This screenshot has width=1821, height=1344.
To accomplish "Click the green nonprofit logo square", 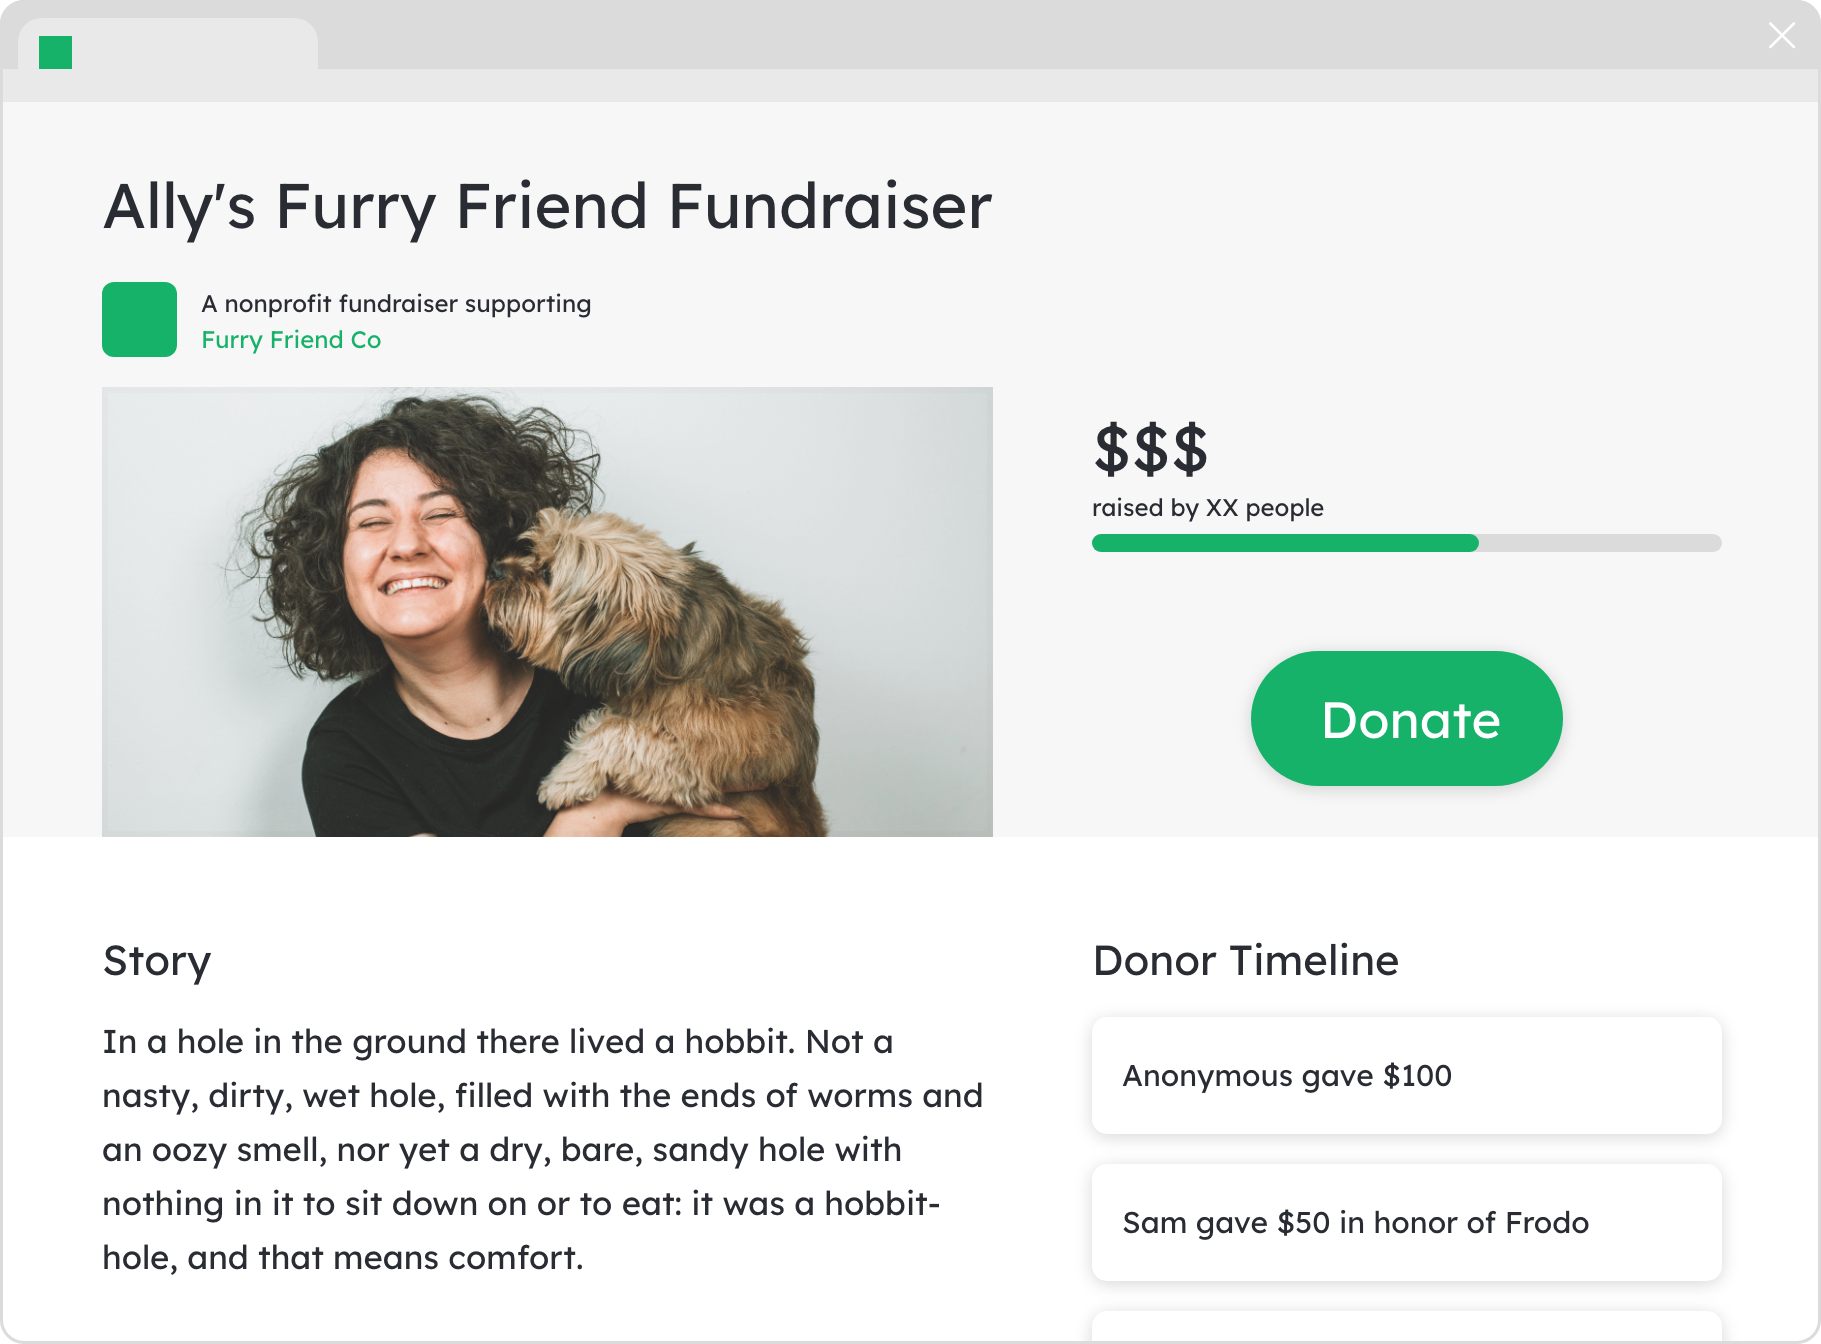I will (139, 320).
